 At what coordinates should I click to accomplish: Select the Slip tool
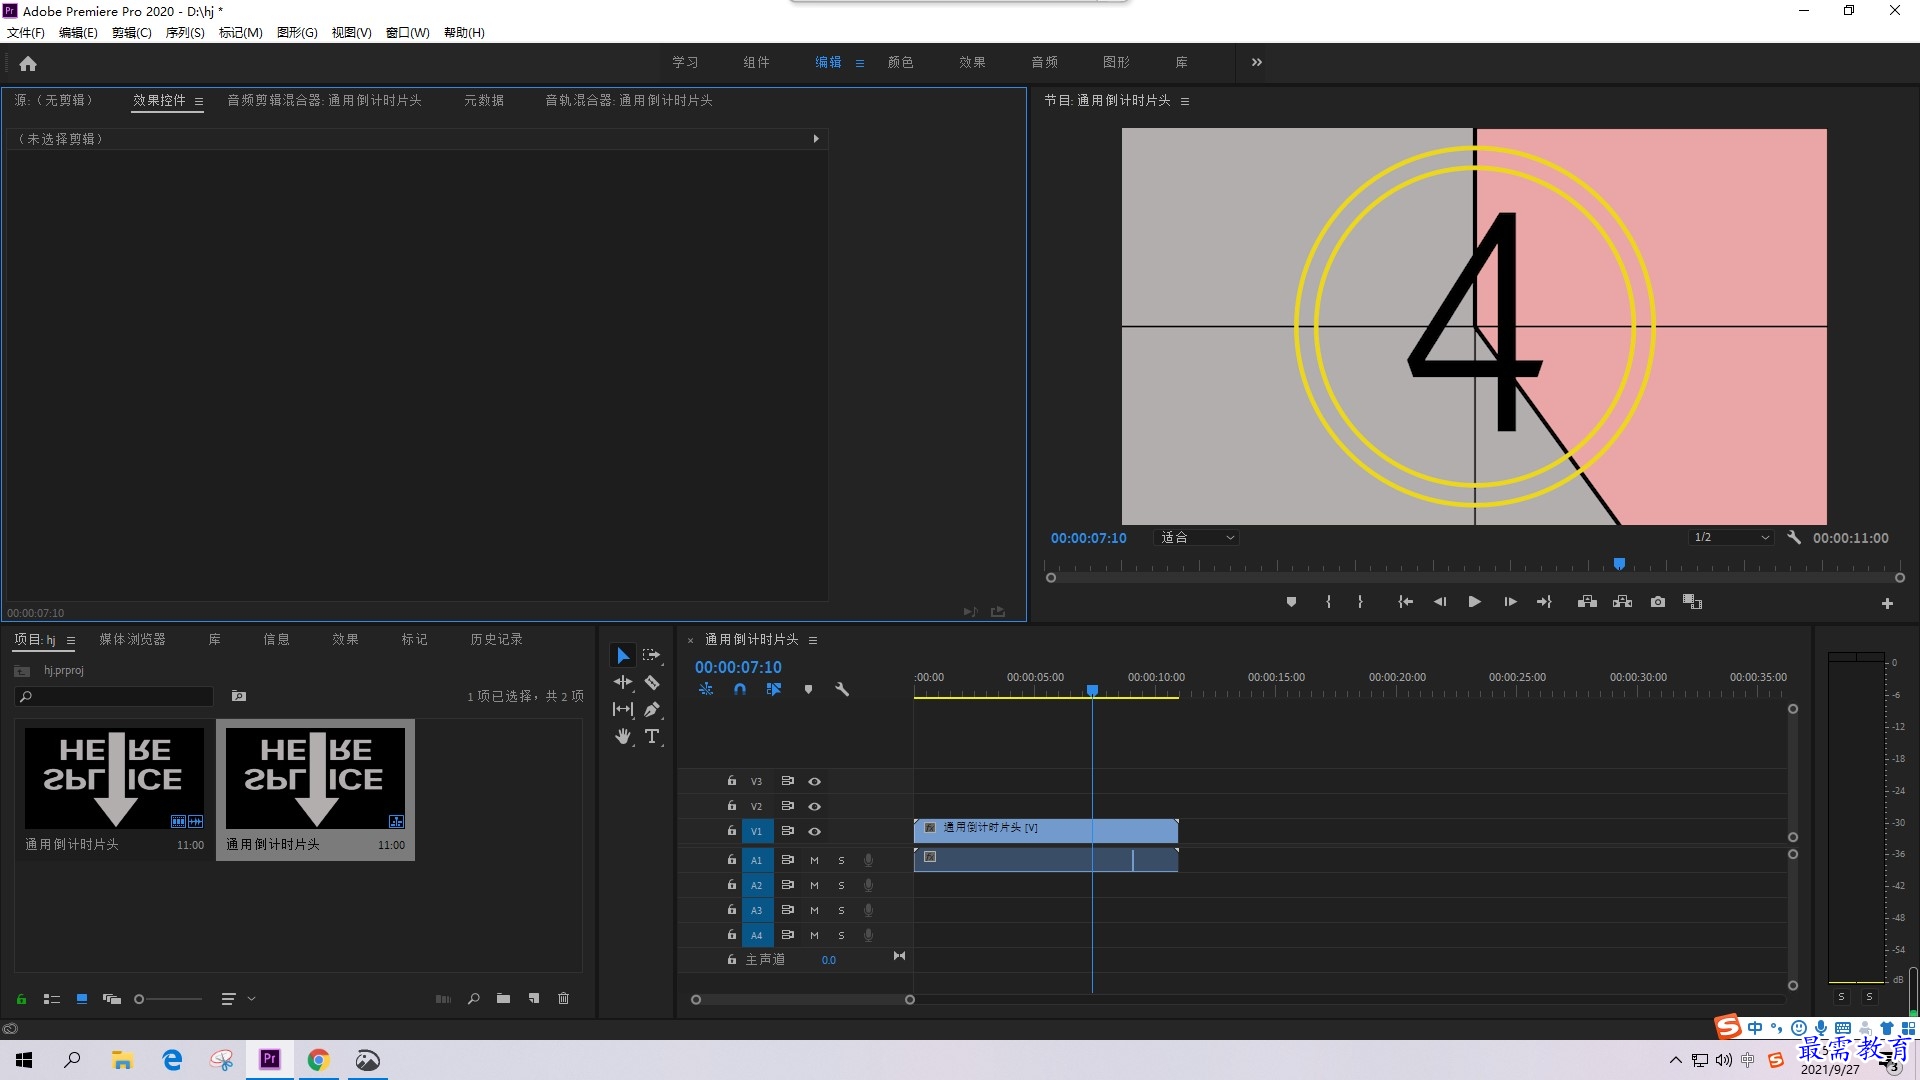tap(623, 709)
